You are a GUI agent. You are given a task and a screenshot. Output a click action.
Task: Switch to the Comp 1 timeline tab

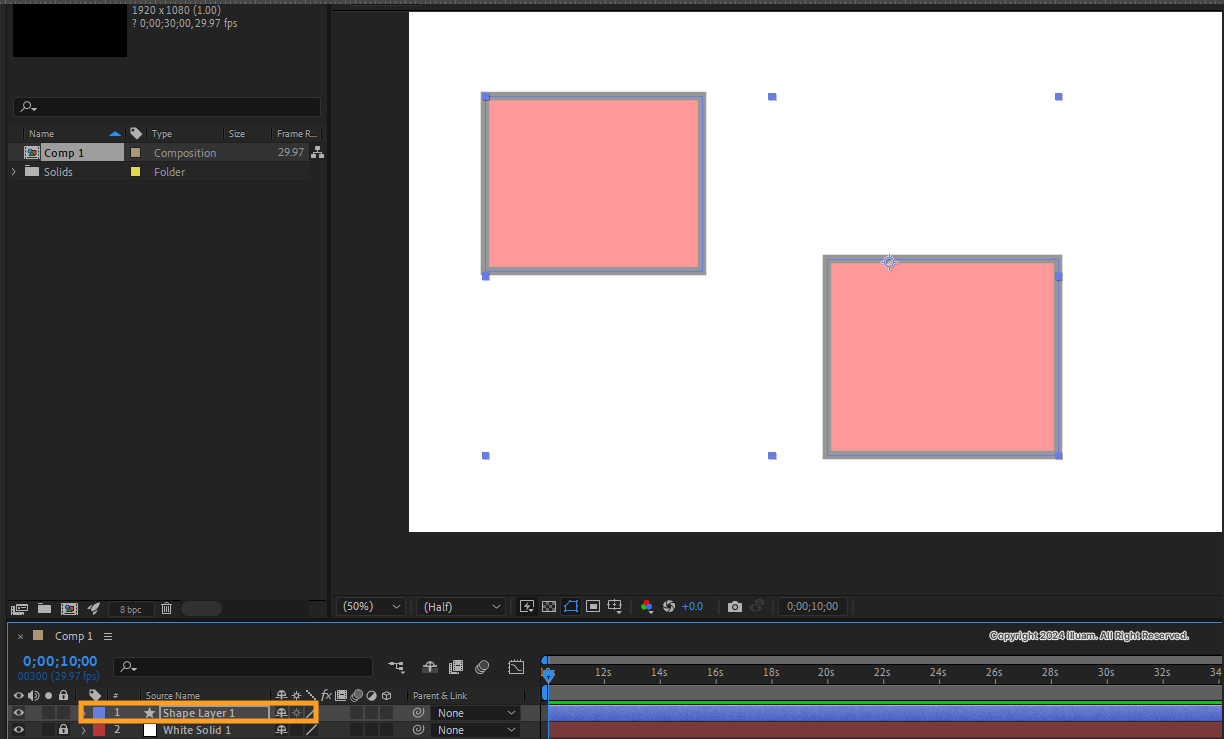coord(73,636)
